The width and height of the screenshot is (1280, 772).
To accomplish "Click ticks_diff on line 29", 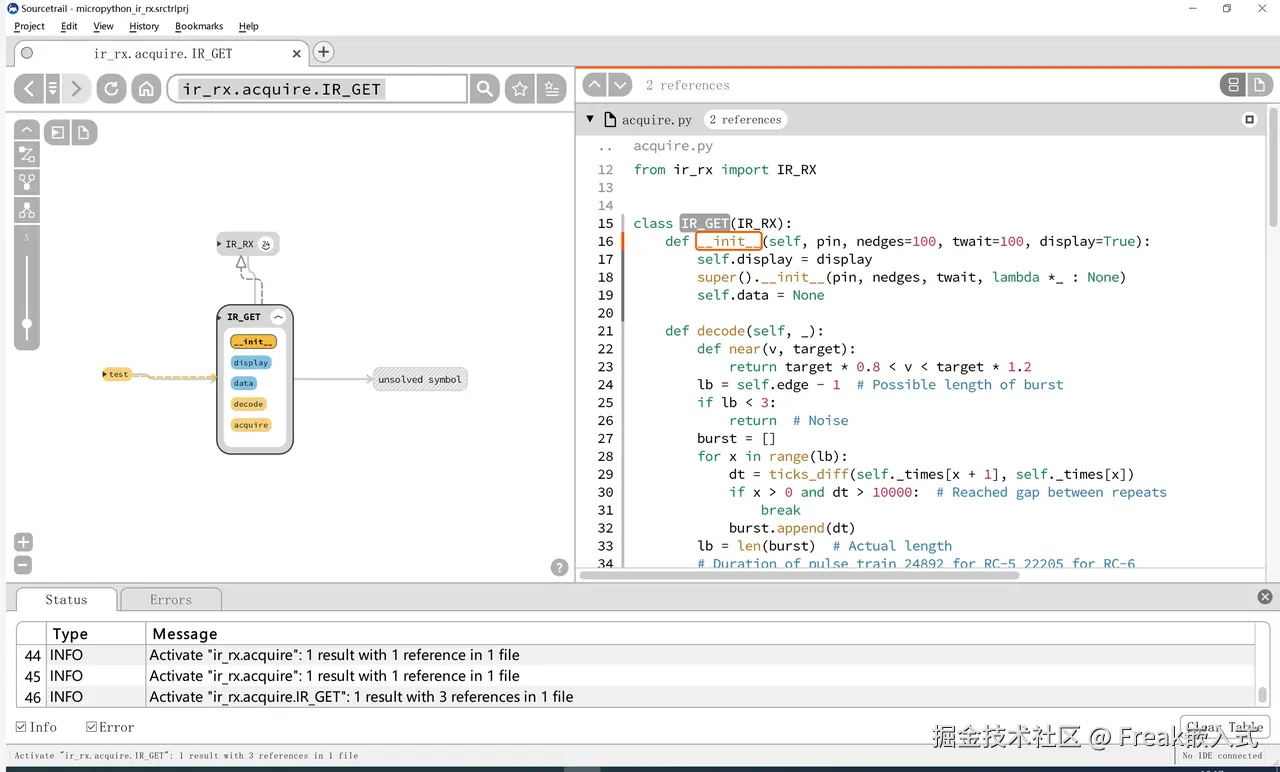I will click(x=808, y=474).
